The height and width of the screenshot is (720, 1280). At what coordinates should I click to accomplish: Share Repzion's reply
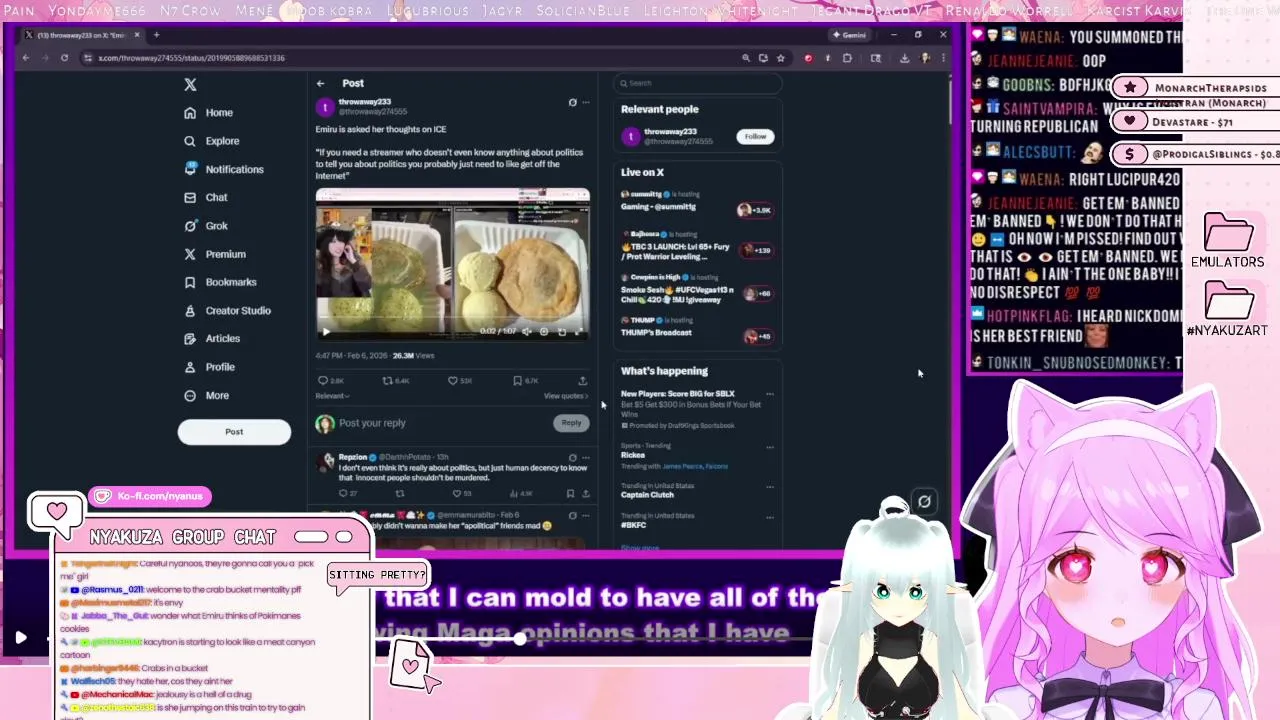pos(586,493)
